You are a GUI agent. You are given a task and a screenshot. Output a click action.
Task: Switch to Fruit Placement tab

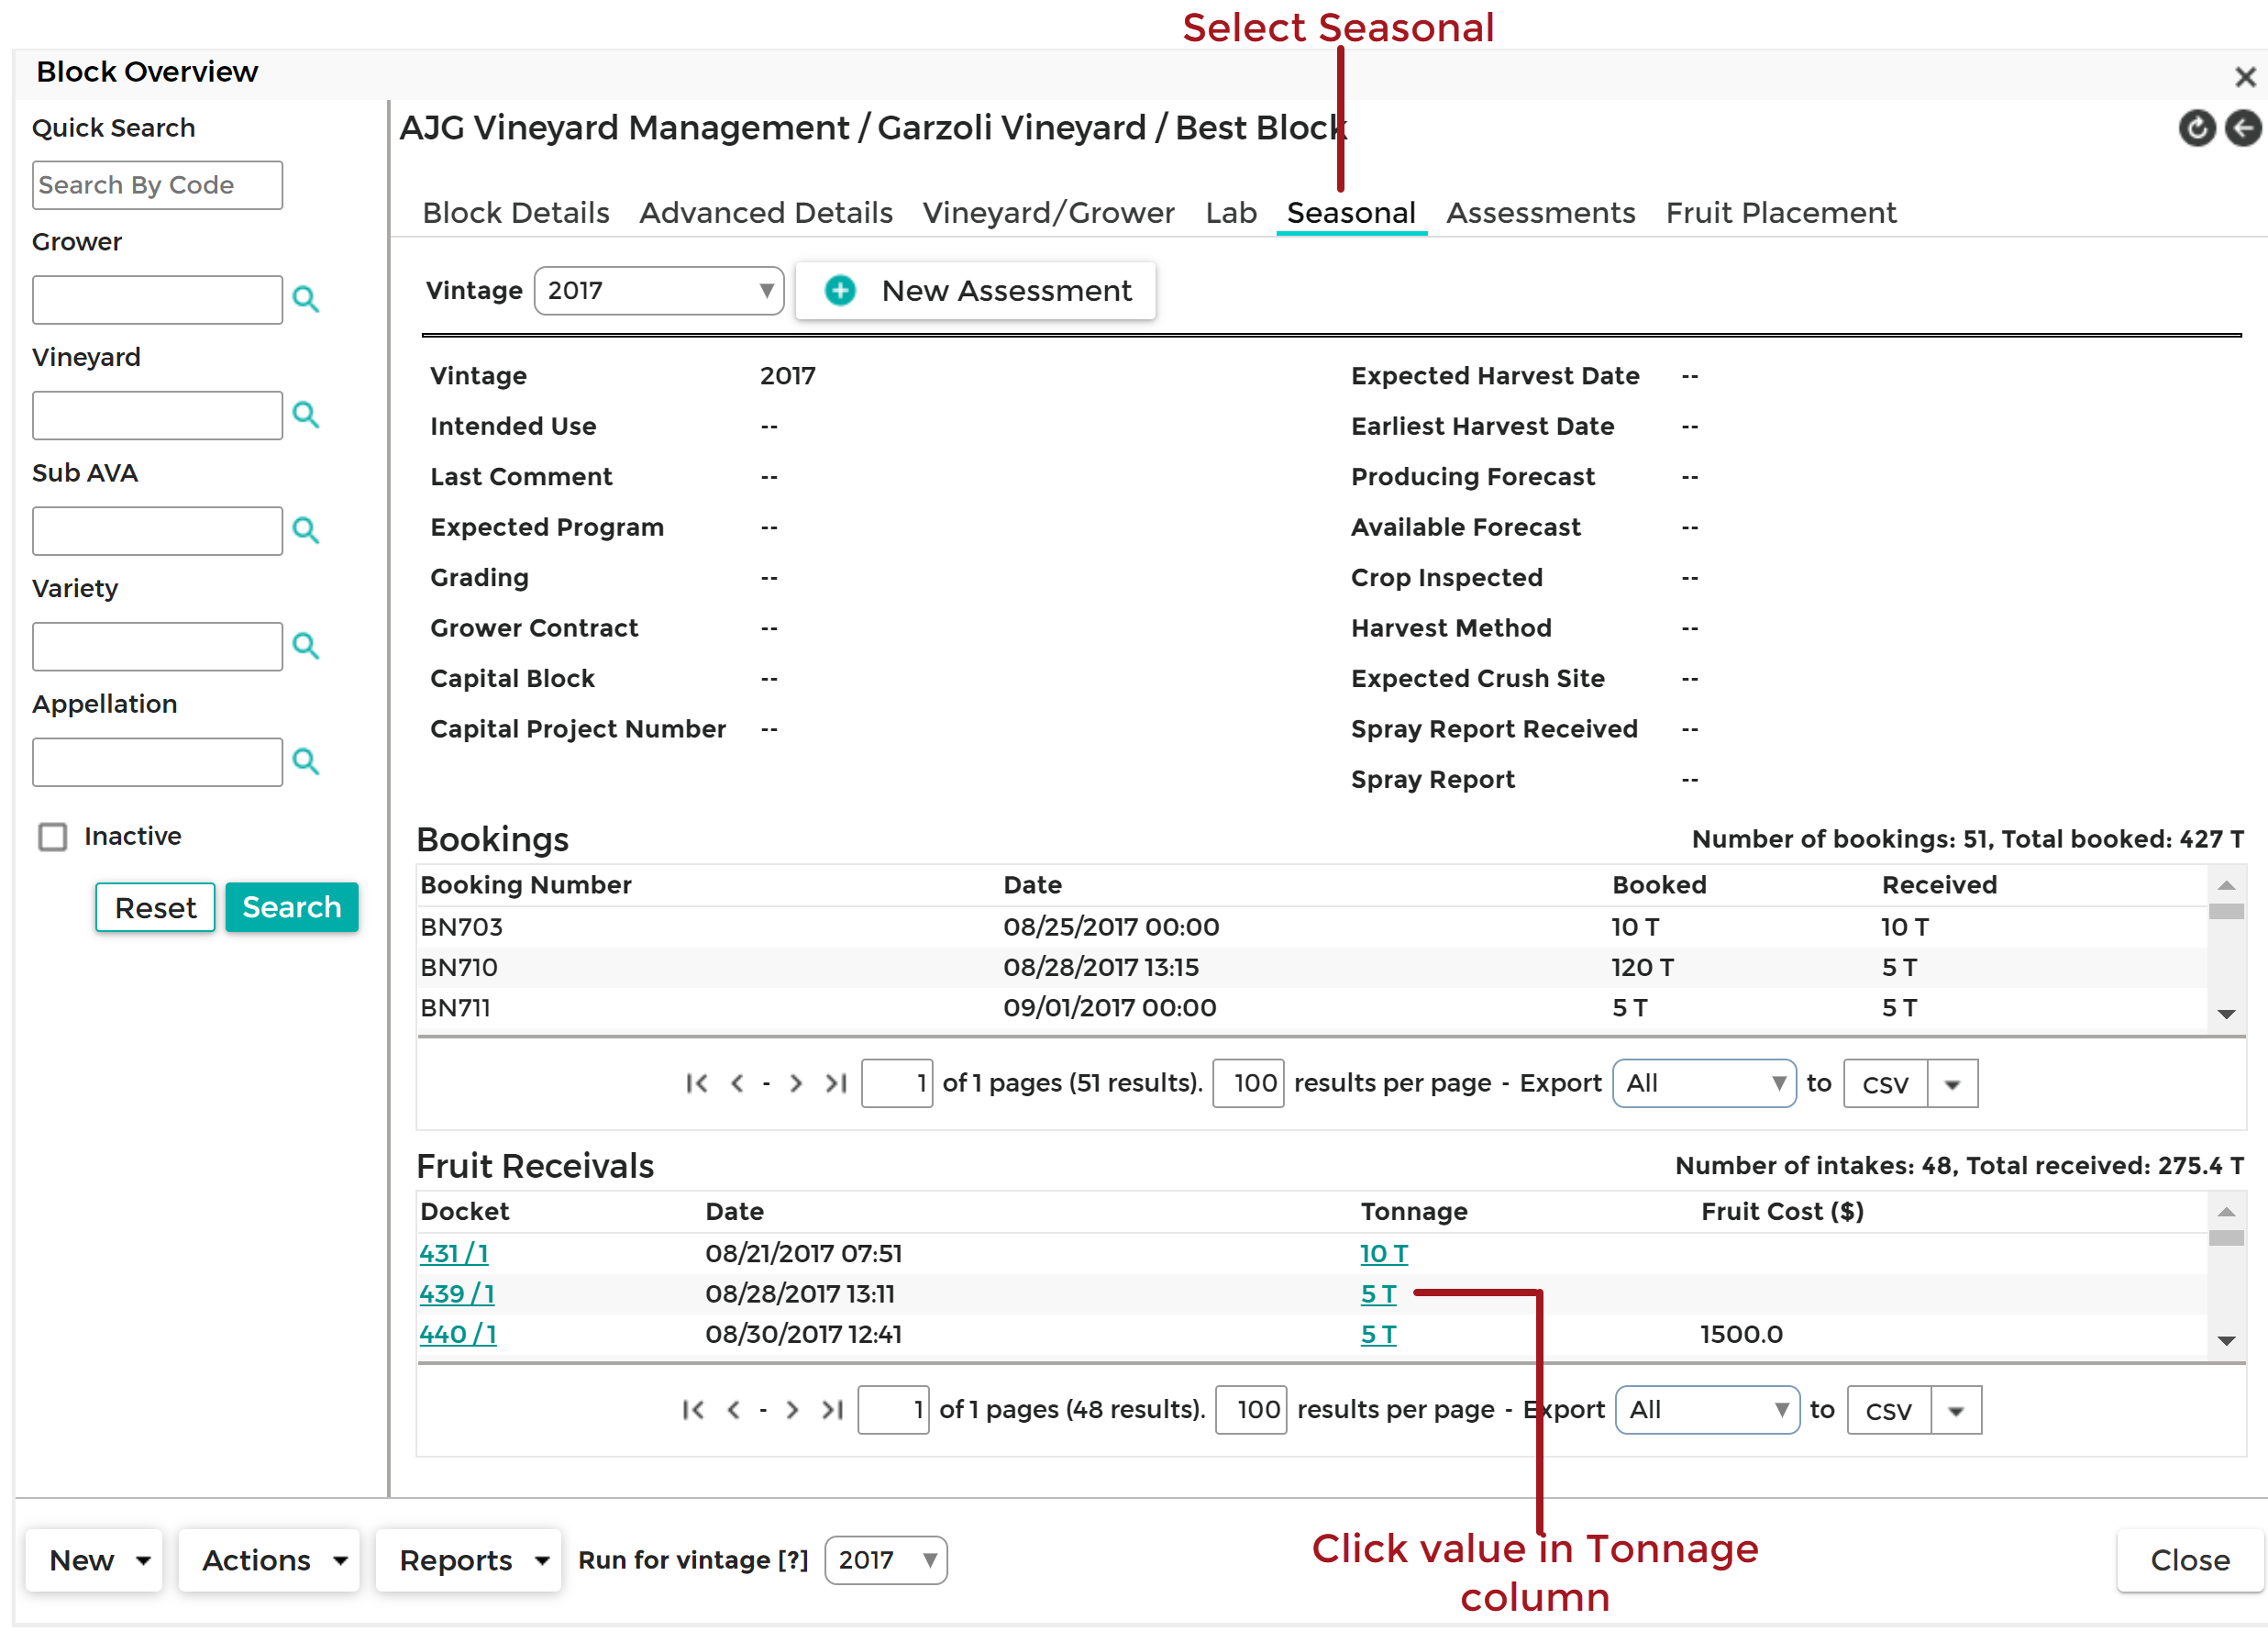coord(1781,213)
